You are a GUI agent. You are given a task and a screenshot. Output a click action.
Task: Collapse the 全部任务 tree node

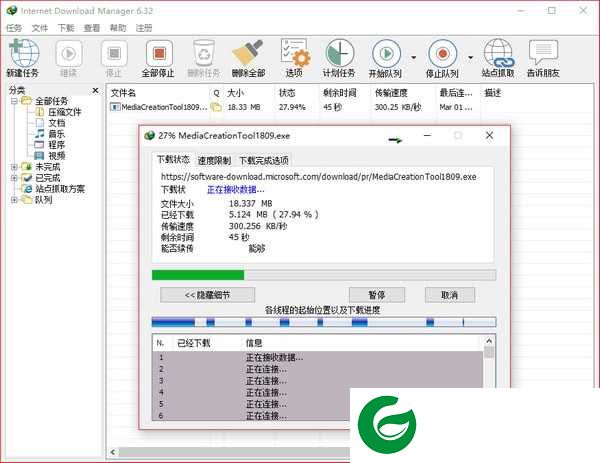pos(14,101)
